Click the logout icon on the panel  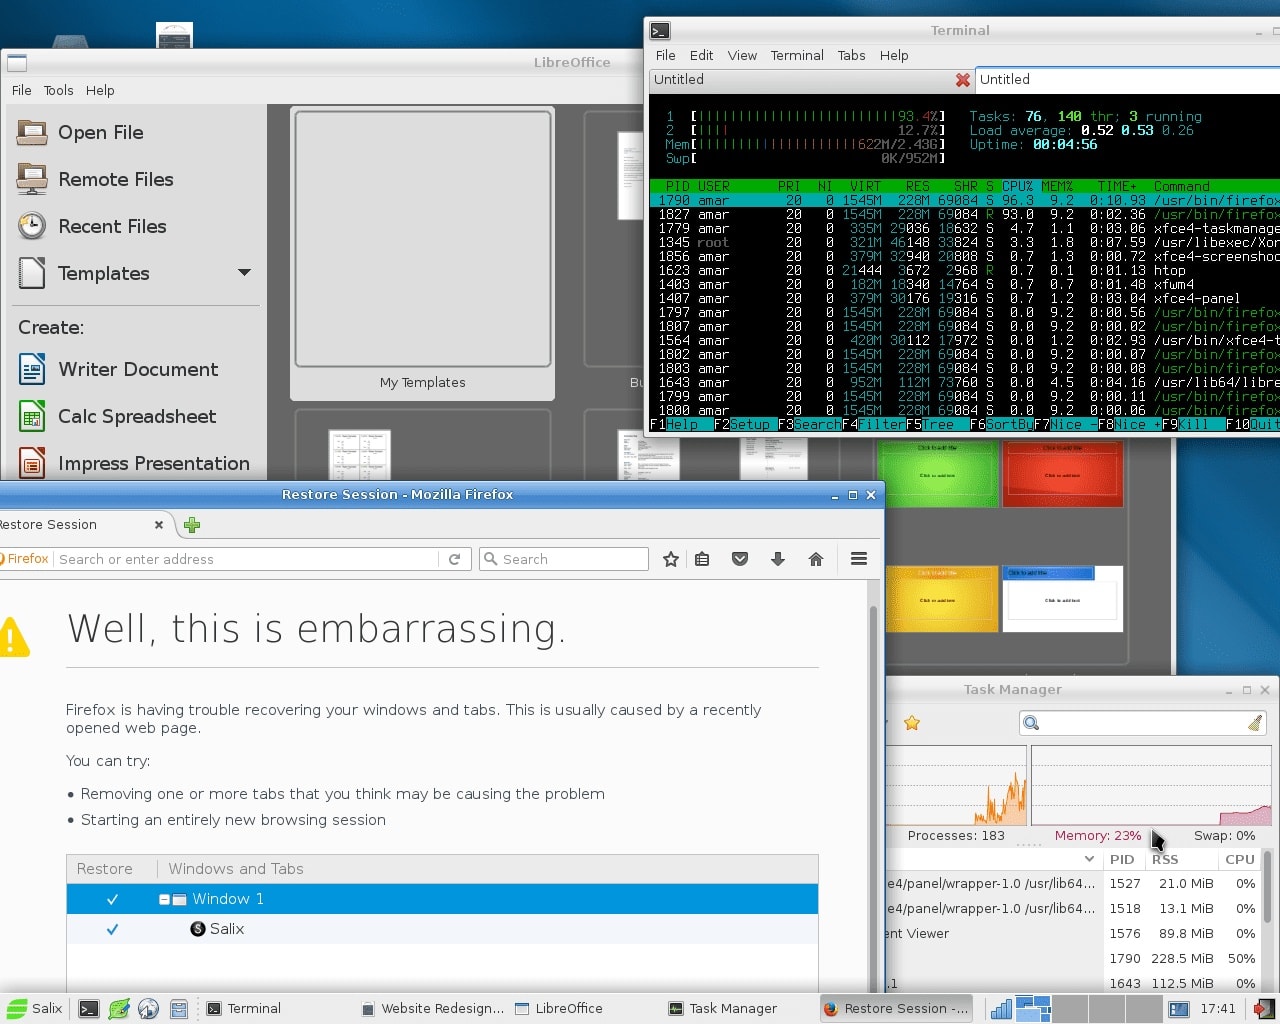[x=1264, y=1008]
